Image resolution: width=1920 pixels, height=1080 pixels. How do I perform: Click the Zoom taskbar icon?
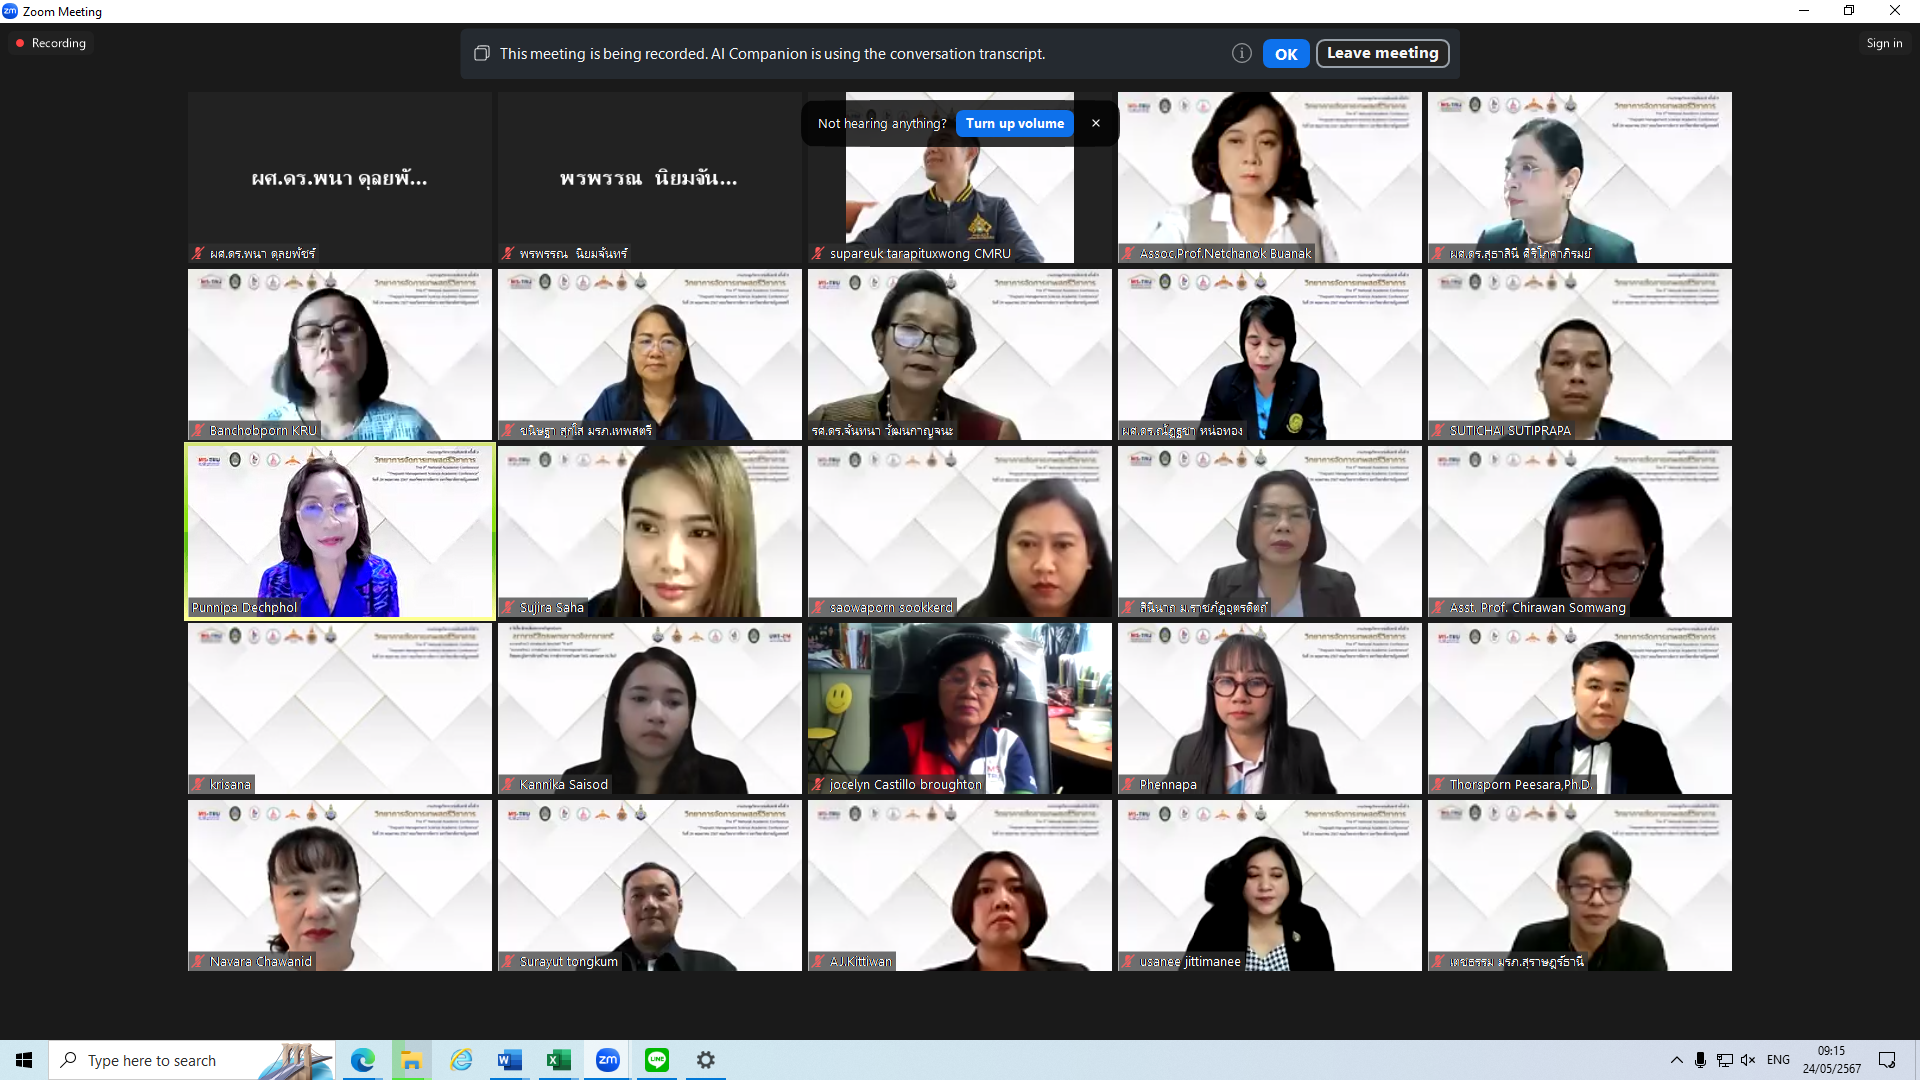(x=607, y=1060)
